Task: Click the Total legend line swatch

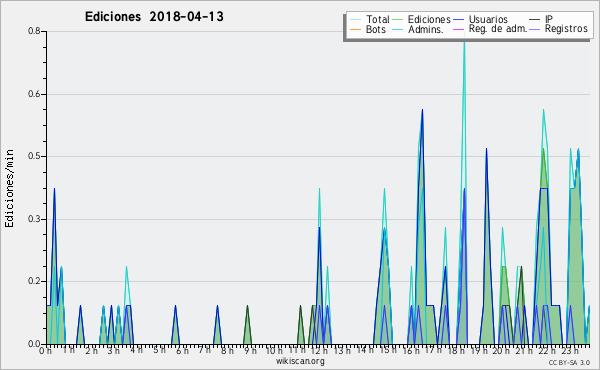Action: pyautogui.click(x=355, y=19)
